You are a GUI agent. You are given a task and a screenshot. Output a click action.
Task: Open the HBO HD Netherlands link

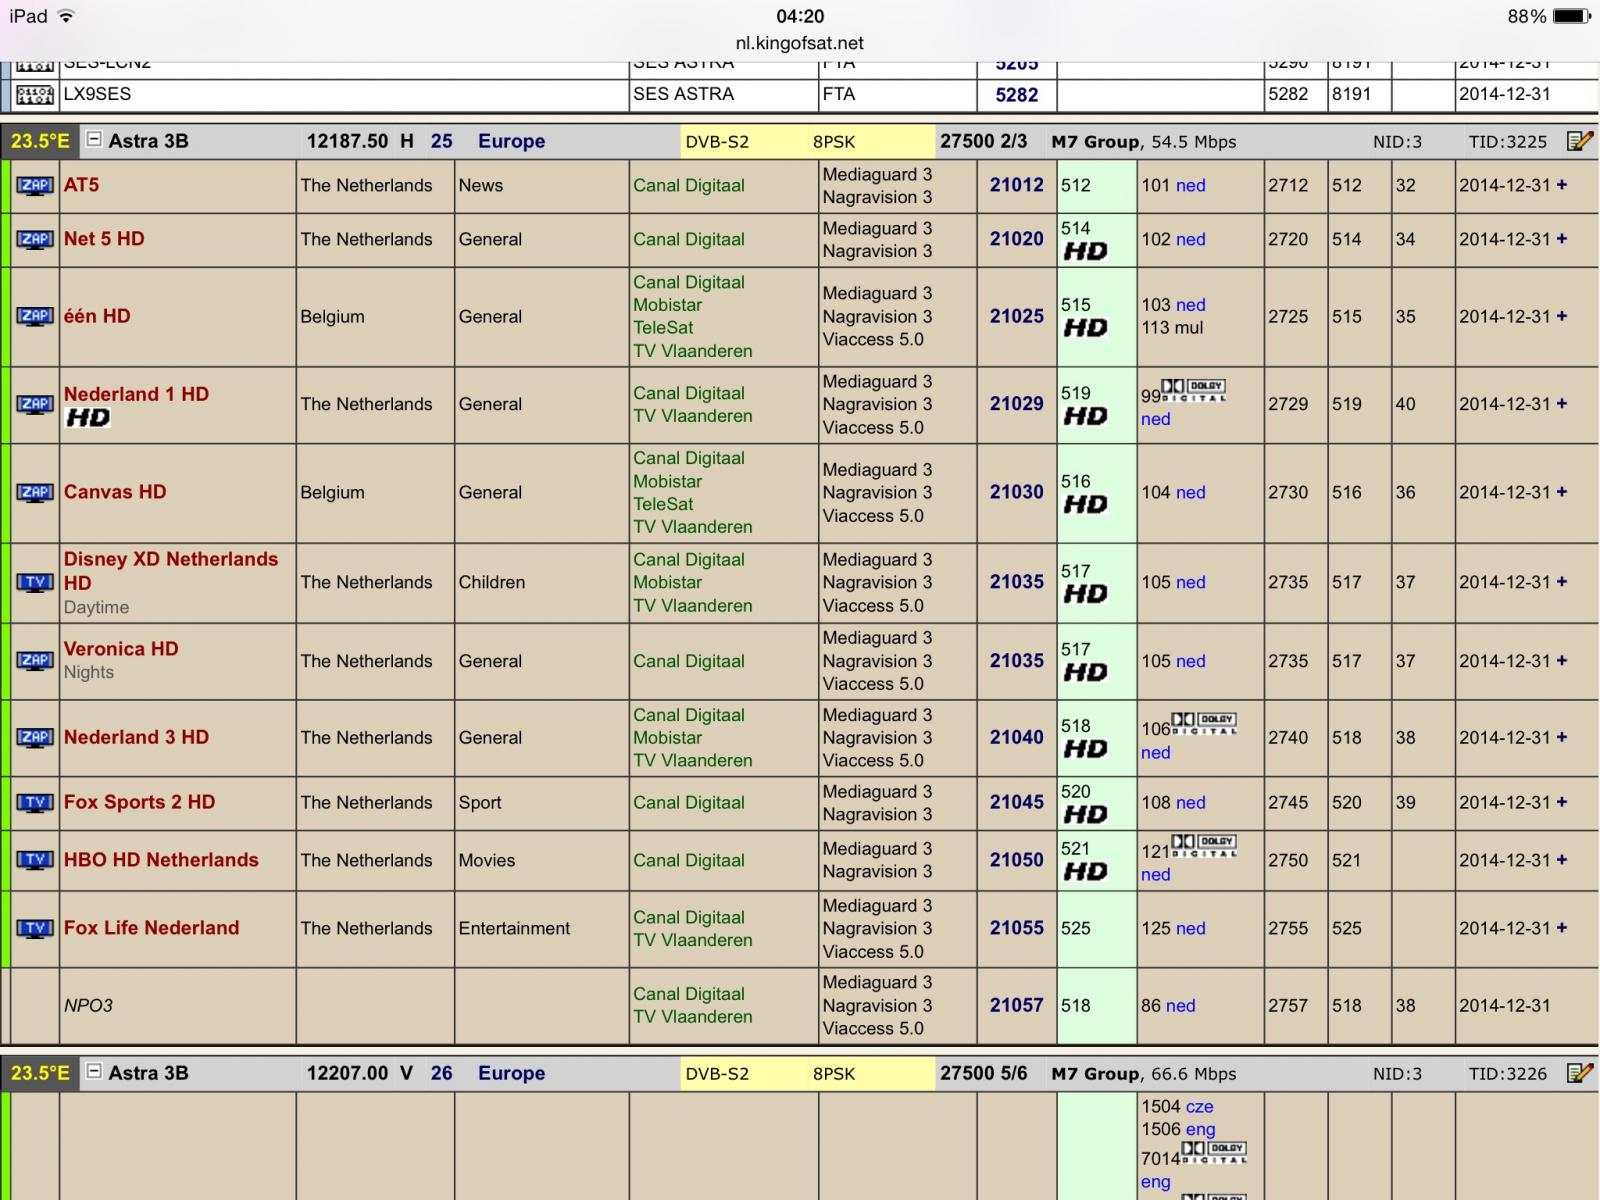tap(161, 860)
